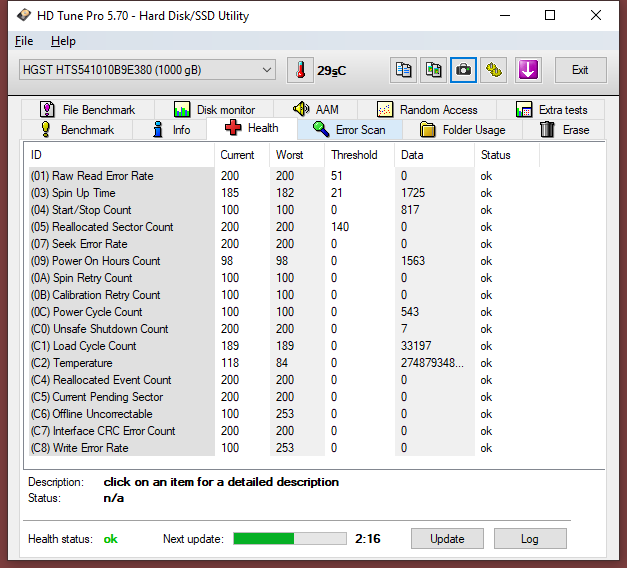Switch to the Extra tests tab
627x568 pixels.
tap(551, 110)
